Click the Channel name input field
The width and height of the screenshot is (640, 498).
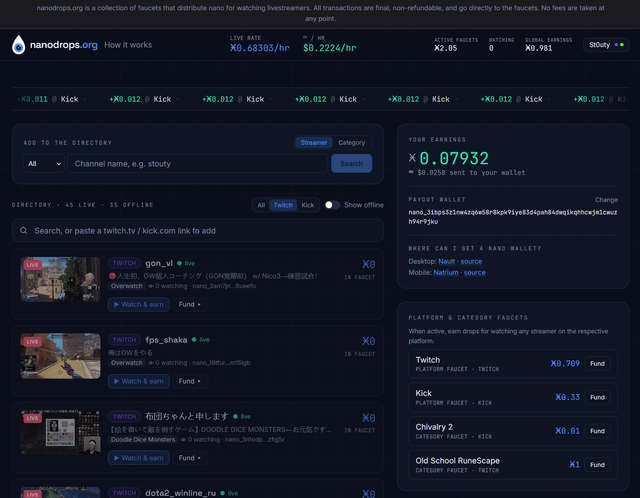click(198, 164)
